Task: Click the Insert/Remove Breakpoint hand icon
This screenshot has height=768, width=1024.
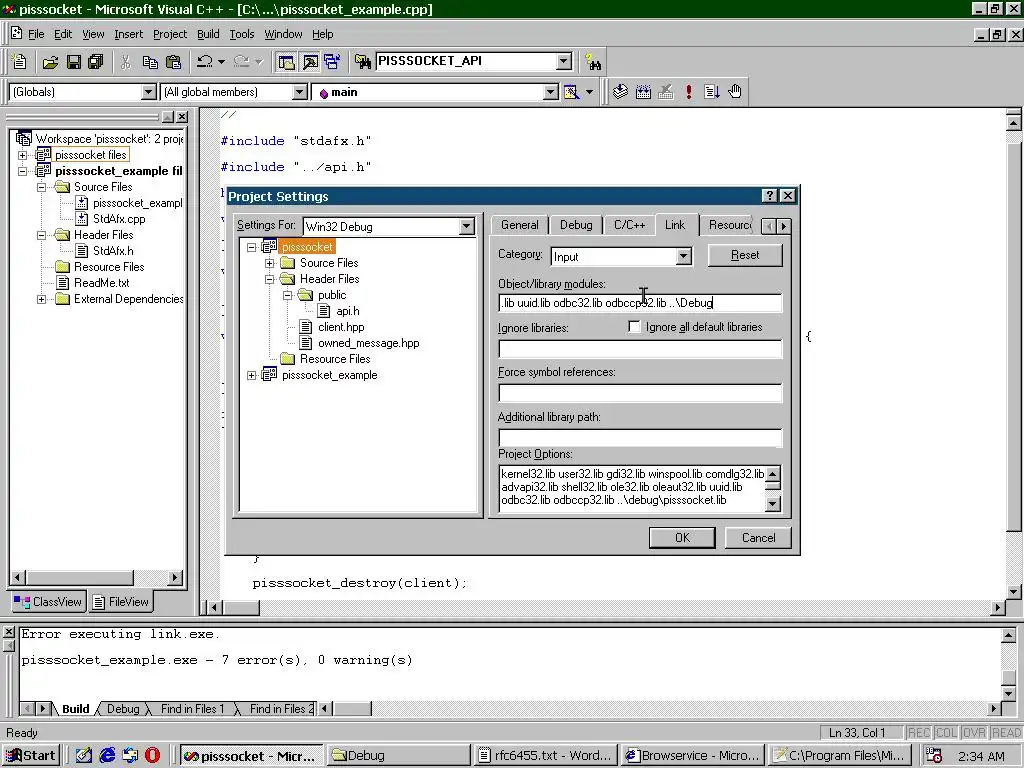Action: click(x=735, y=92)
